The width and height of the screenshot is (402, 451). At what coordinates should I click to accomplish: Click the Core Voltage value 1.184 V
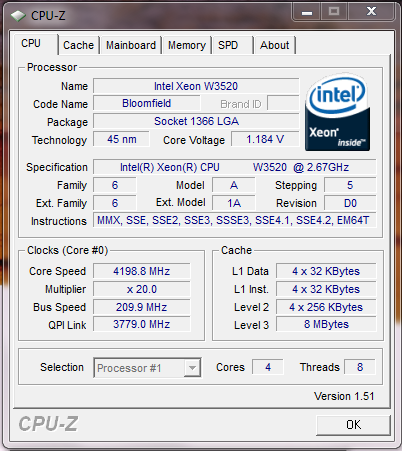pos(265,139)
